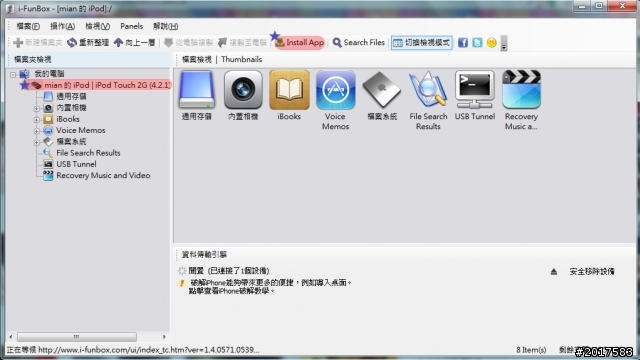Click the iPhone jailbreak tutorial link text

[231, 291]
